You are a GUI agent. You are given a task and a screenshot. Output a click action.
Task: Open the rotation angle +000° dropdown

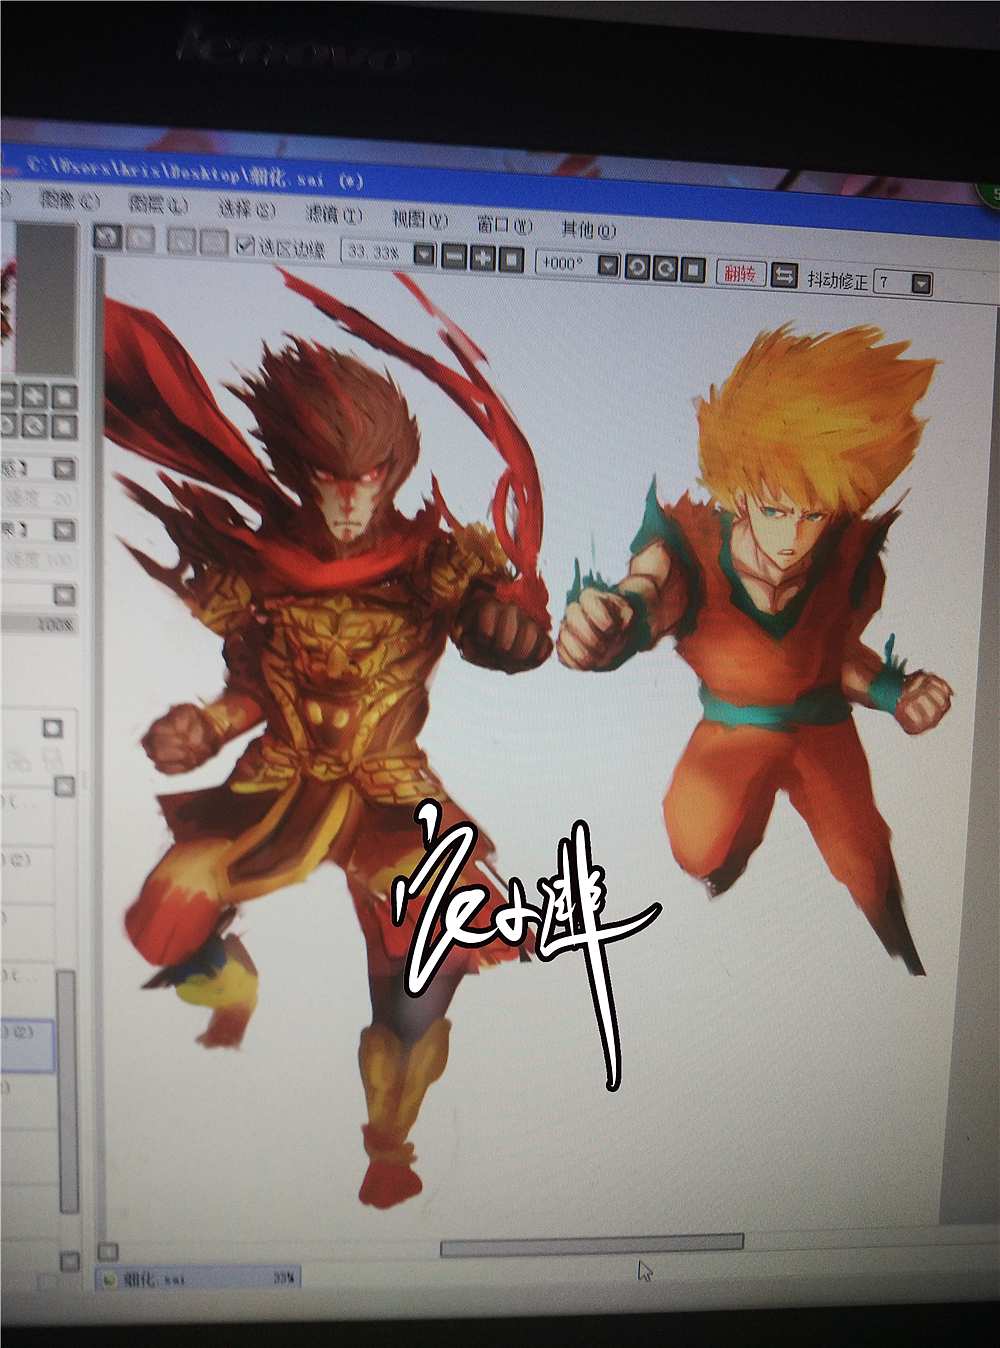(608, 266)
